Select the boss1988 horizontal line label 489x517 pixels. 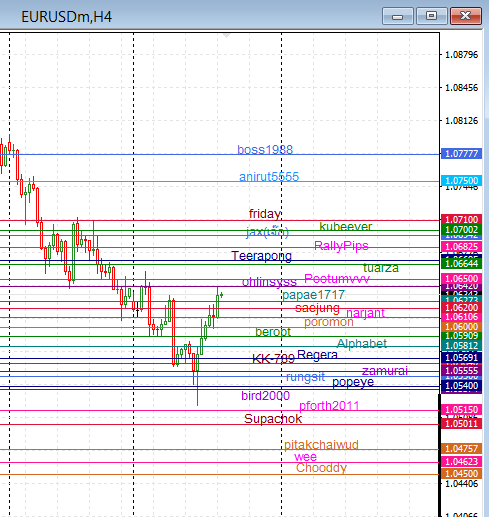point(265,149)
